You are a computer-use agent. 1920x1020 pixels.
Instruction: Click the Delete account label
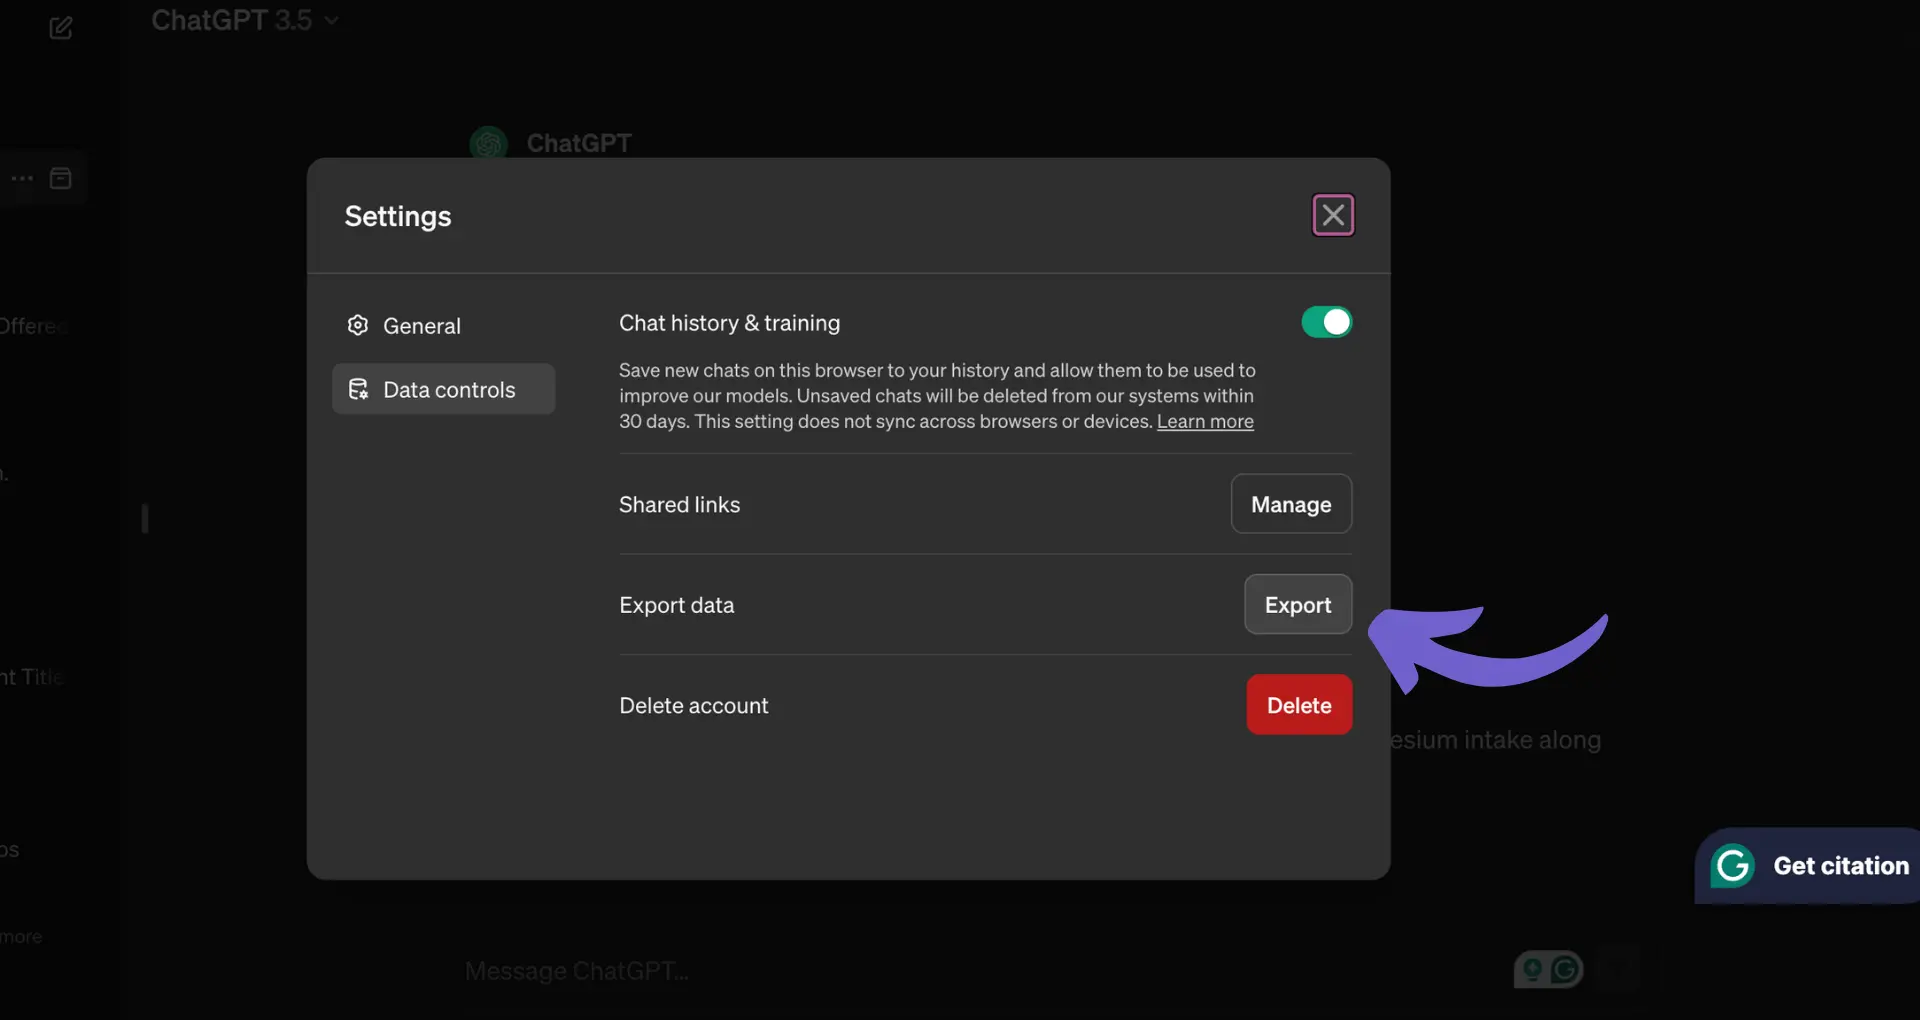click(x=694, y=706)
